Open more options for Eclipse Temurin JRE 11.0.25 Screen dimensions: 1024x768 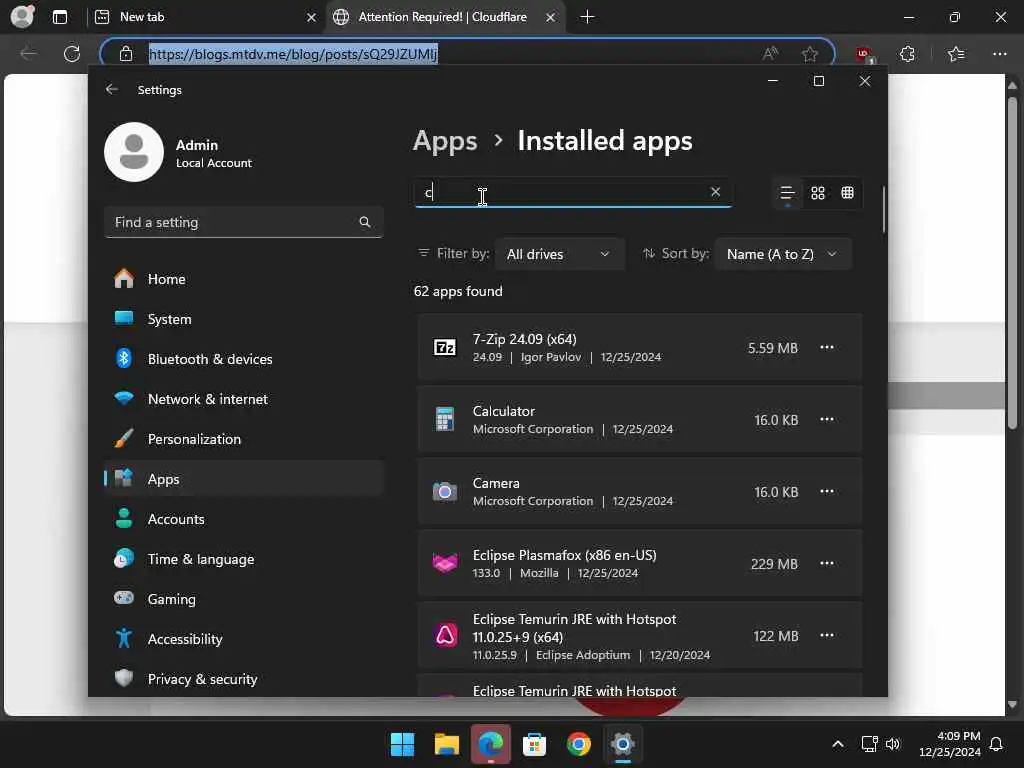827,635
